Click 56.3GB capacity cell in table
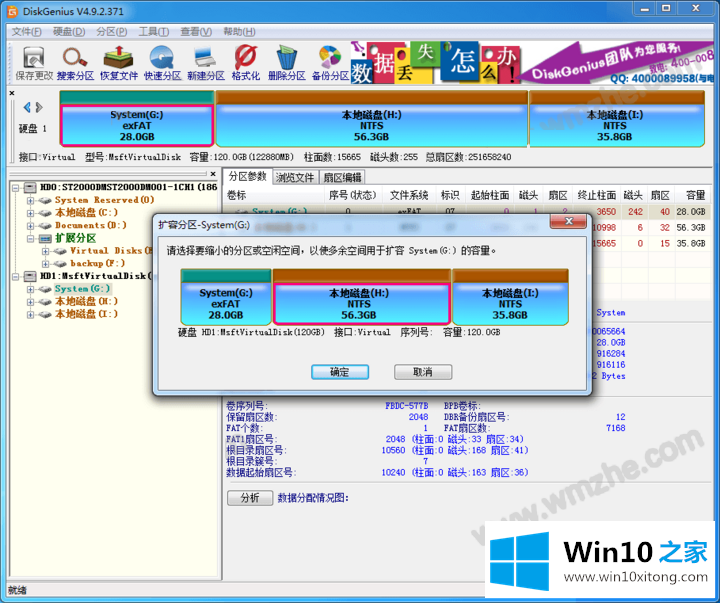Viewport: 720px width, 603px height. pyautogui.click(x=691, y=228)
